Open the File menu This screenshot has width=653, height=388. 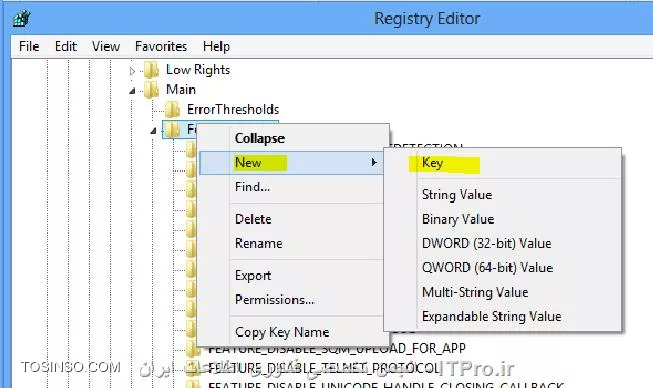pyautogui.click(x=29, y=46)
